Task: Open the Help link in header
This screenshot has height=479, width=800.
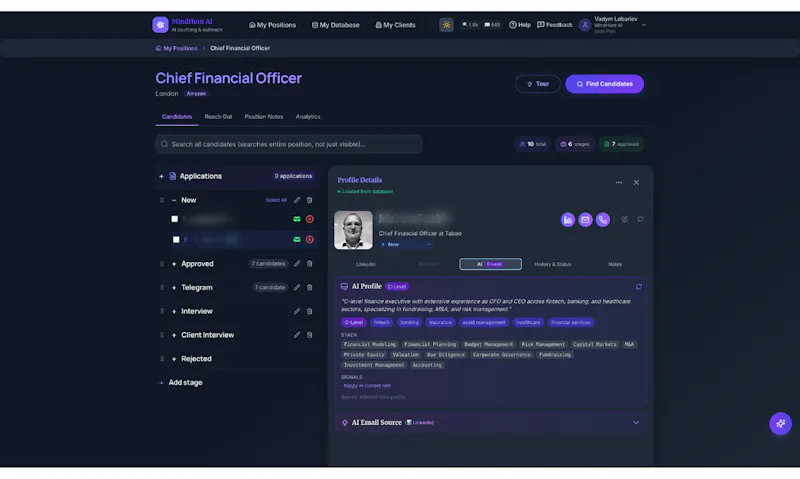Action: [520, 24]
